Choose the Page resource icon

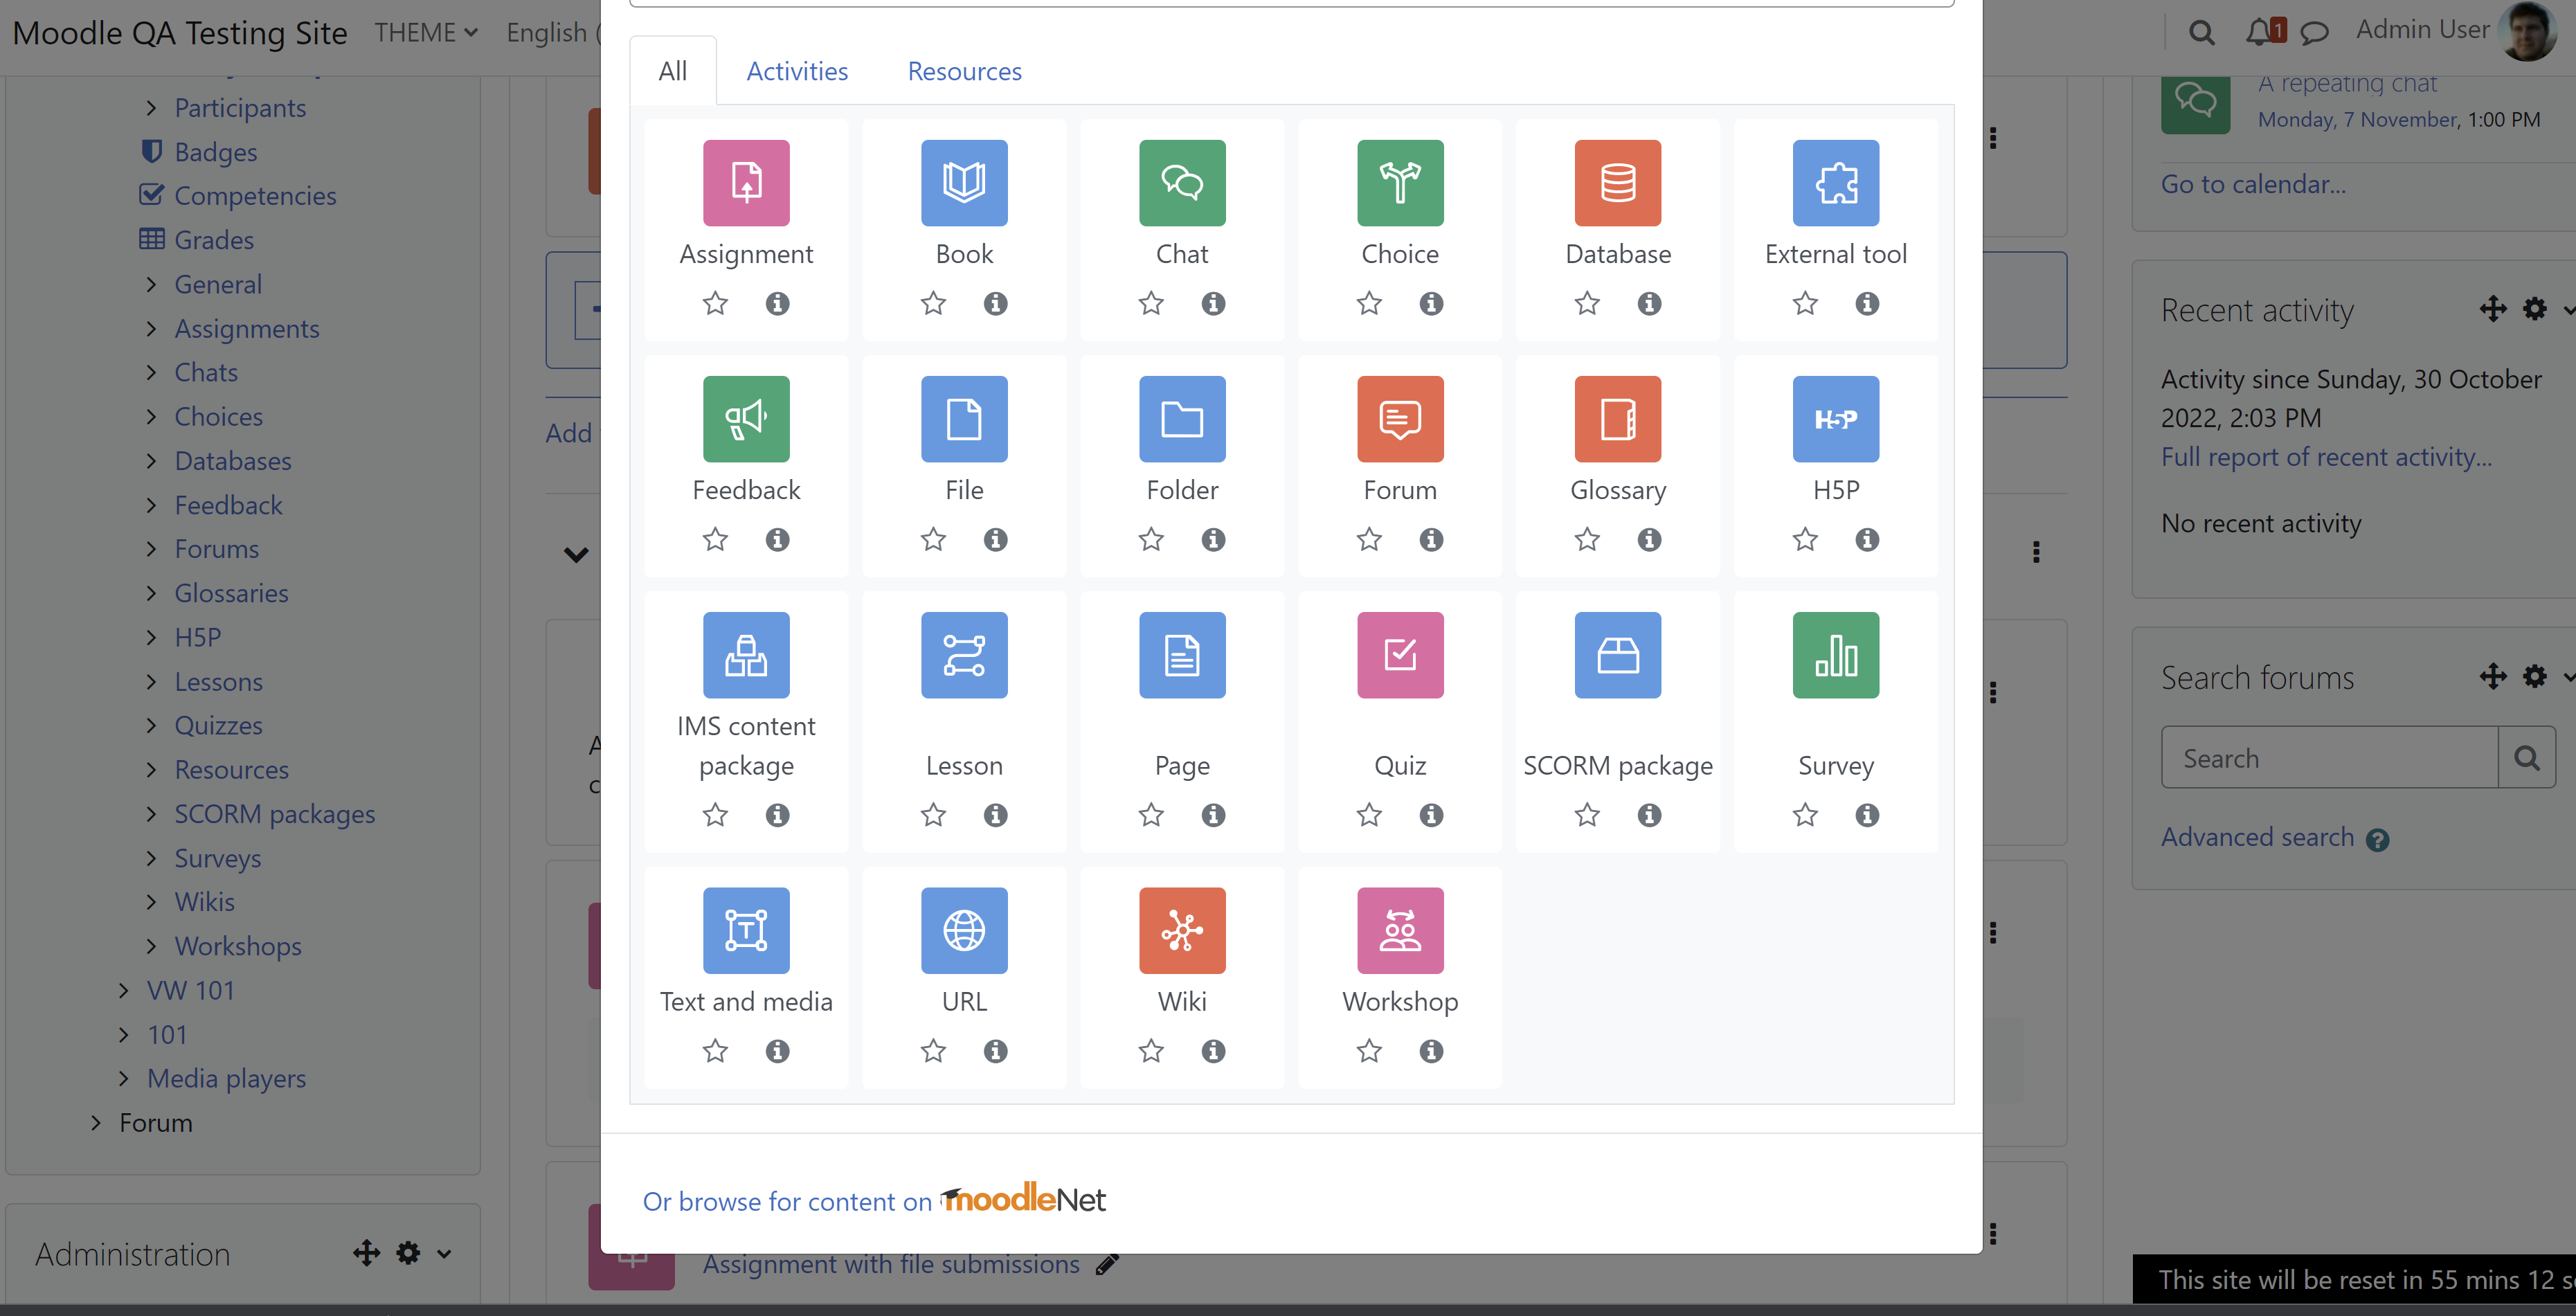[1182, 655]
